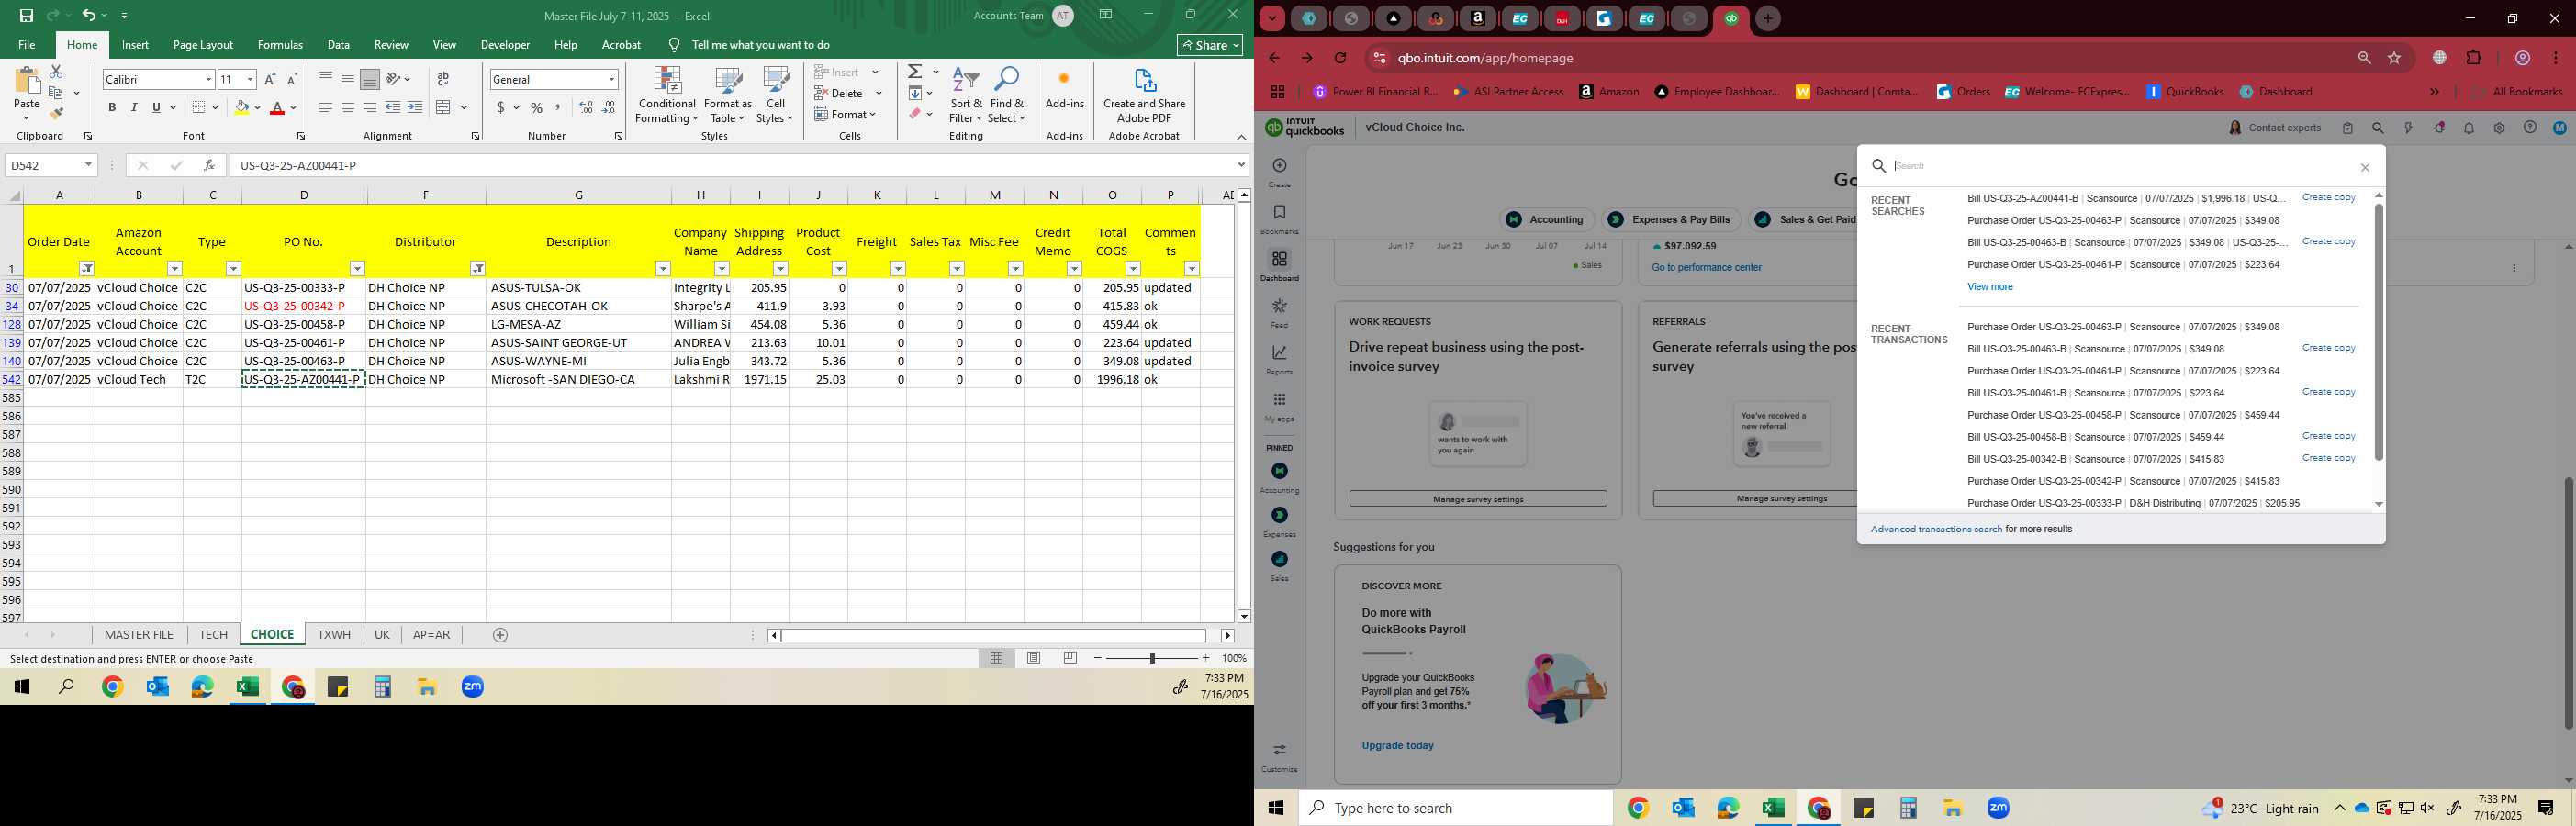Switch to MASTER FILE sheet tab
The image size is (2576, 826).
[139, 635]
